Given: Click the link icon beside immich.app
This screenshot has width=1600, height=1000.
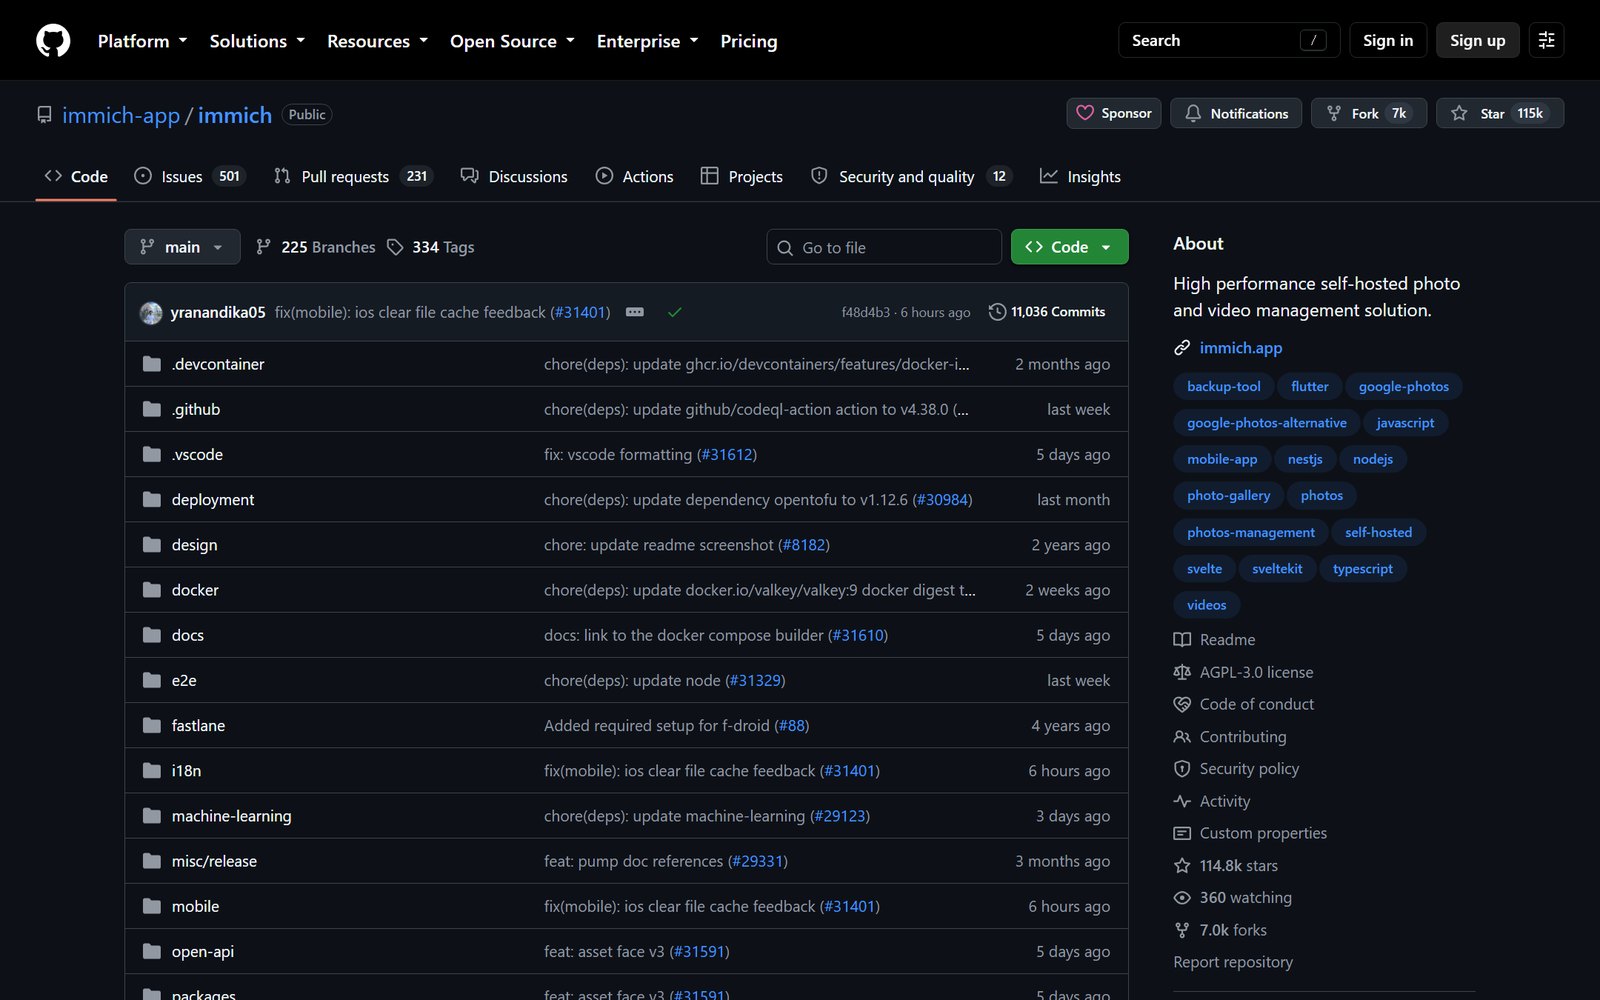Looking at the screenshot, I should pos(1182,348).
